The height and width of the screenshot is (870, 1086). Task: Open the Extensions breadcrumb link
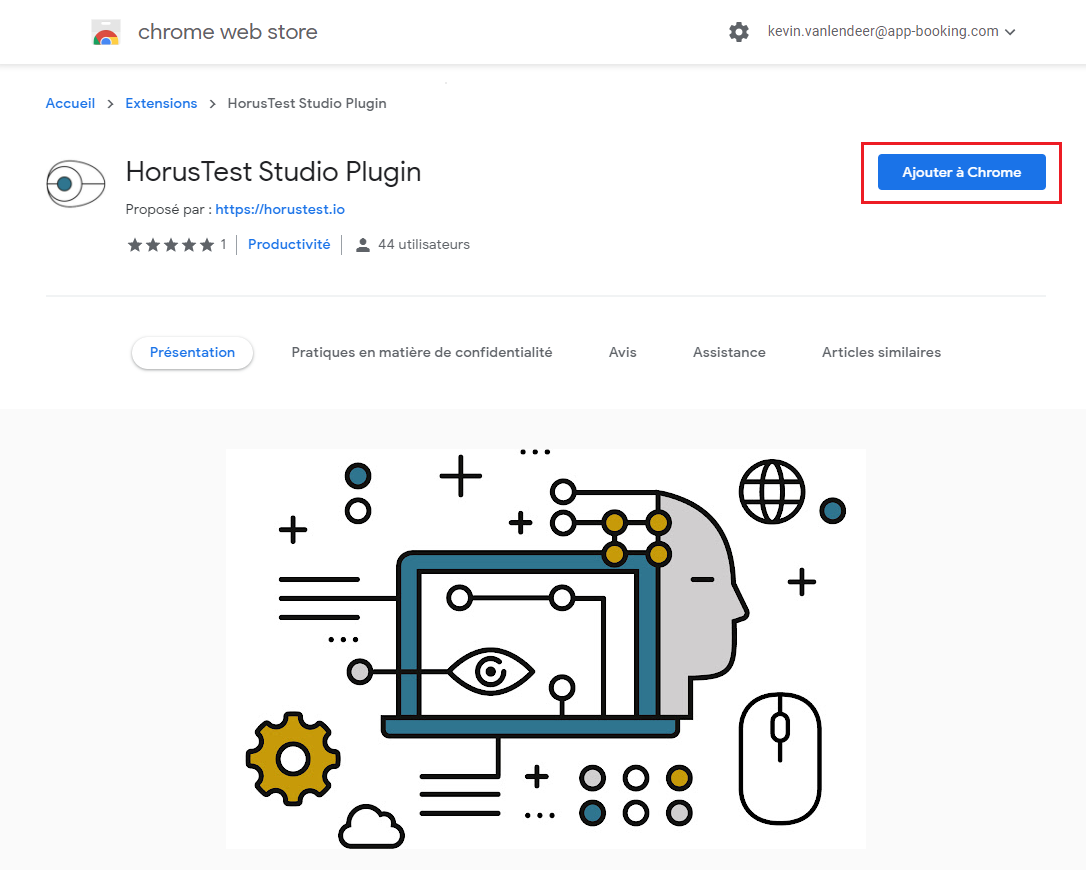161,103
